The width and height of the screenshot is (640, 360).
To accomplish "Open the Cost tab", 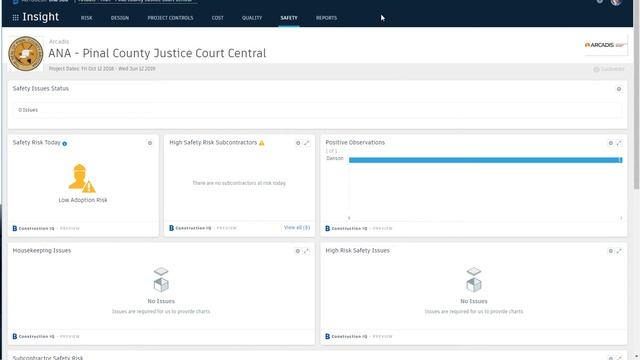I will 218,18.
